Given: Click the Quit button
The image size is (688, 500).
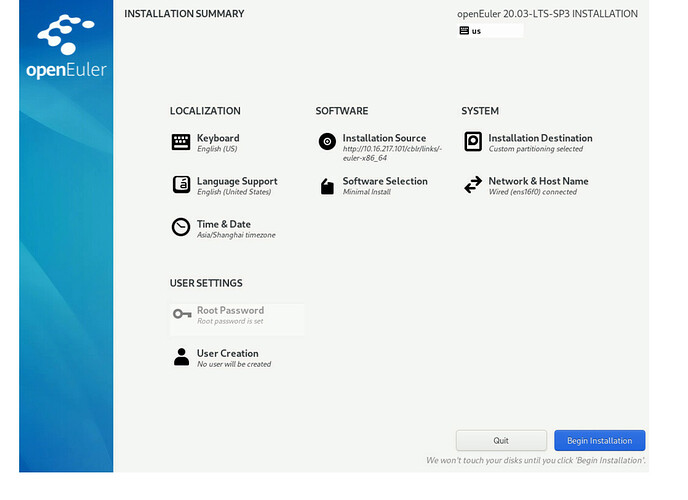Looking at the screenshot, I should pyautogui.click(x=501, y=440).
